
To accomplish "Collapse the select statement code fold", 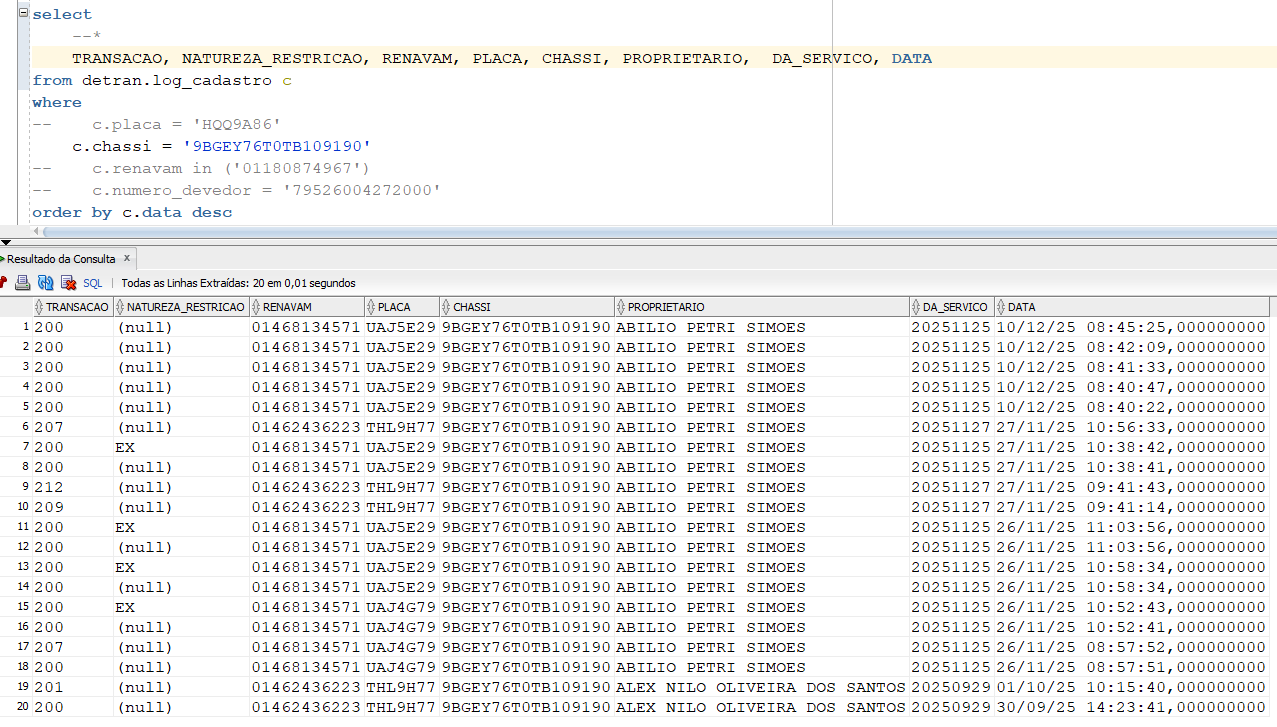I will [x=23, y=13].
